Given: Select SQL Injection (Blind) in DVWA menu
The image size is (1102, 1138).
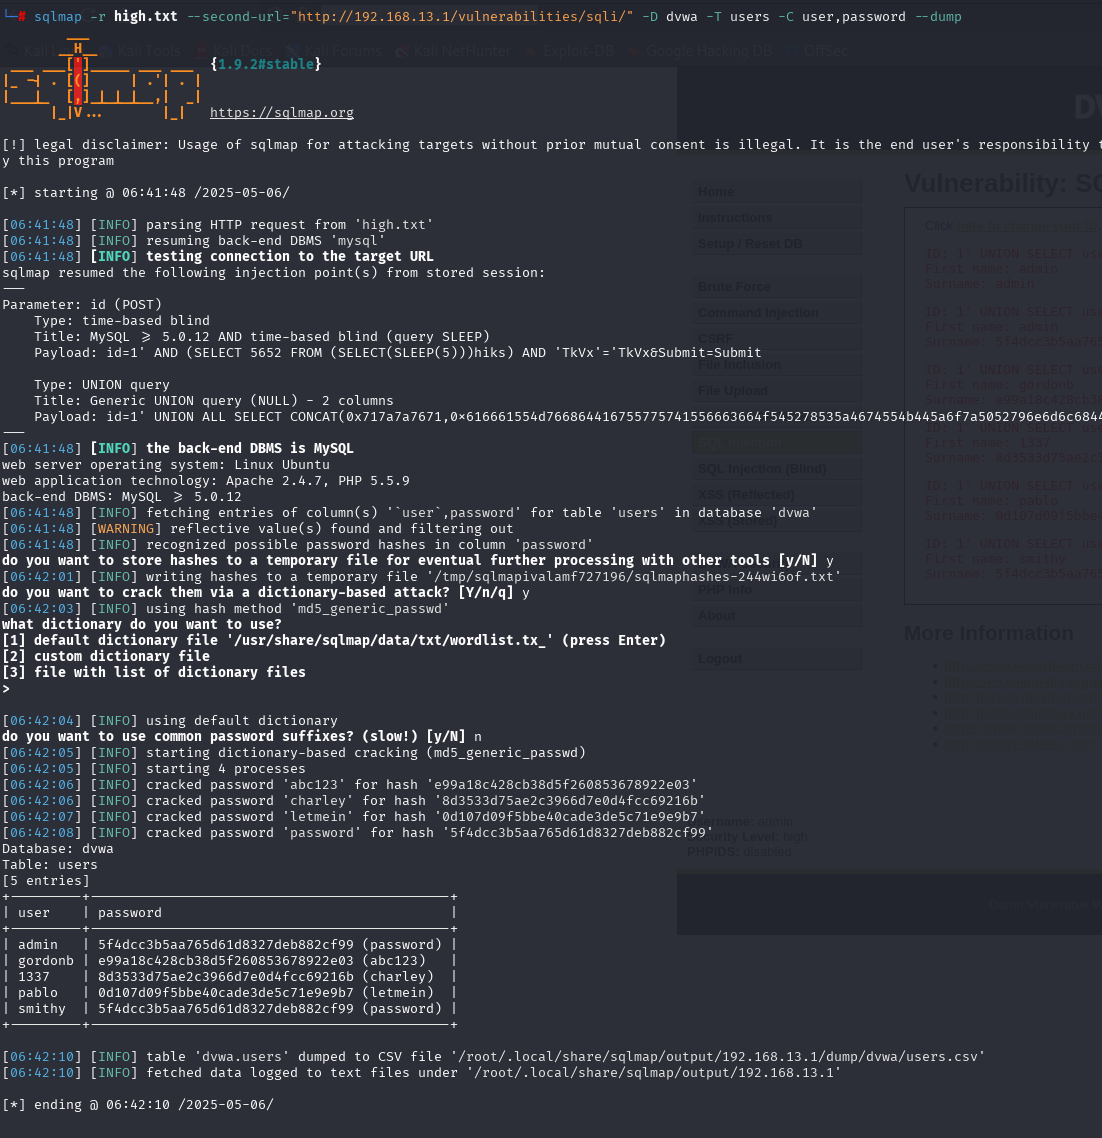Looking at the screenshot, I should point(777,469).
